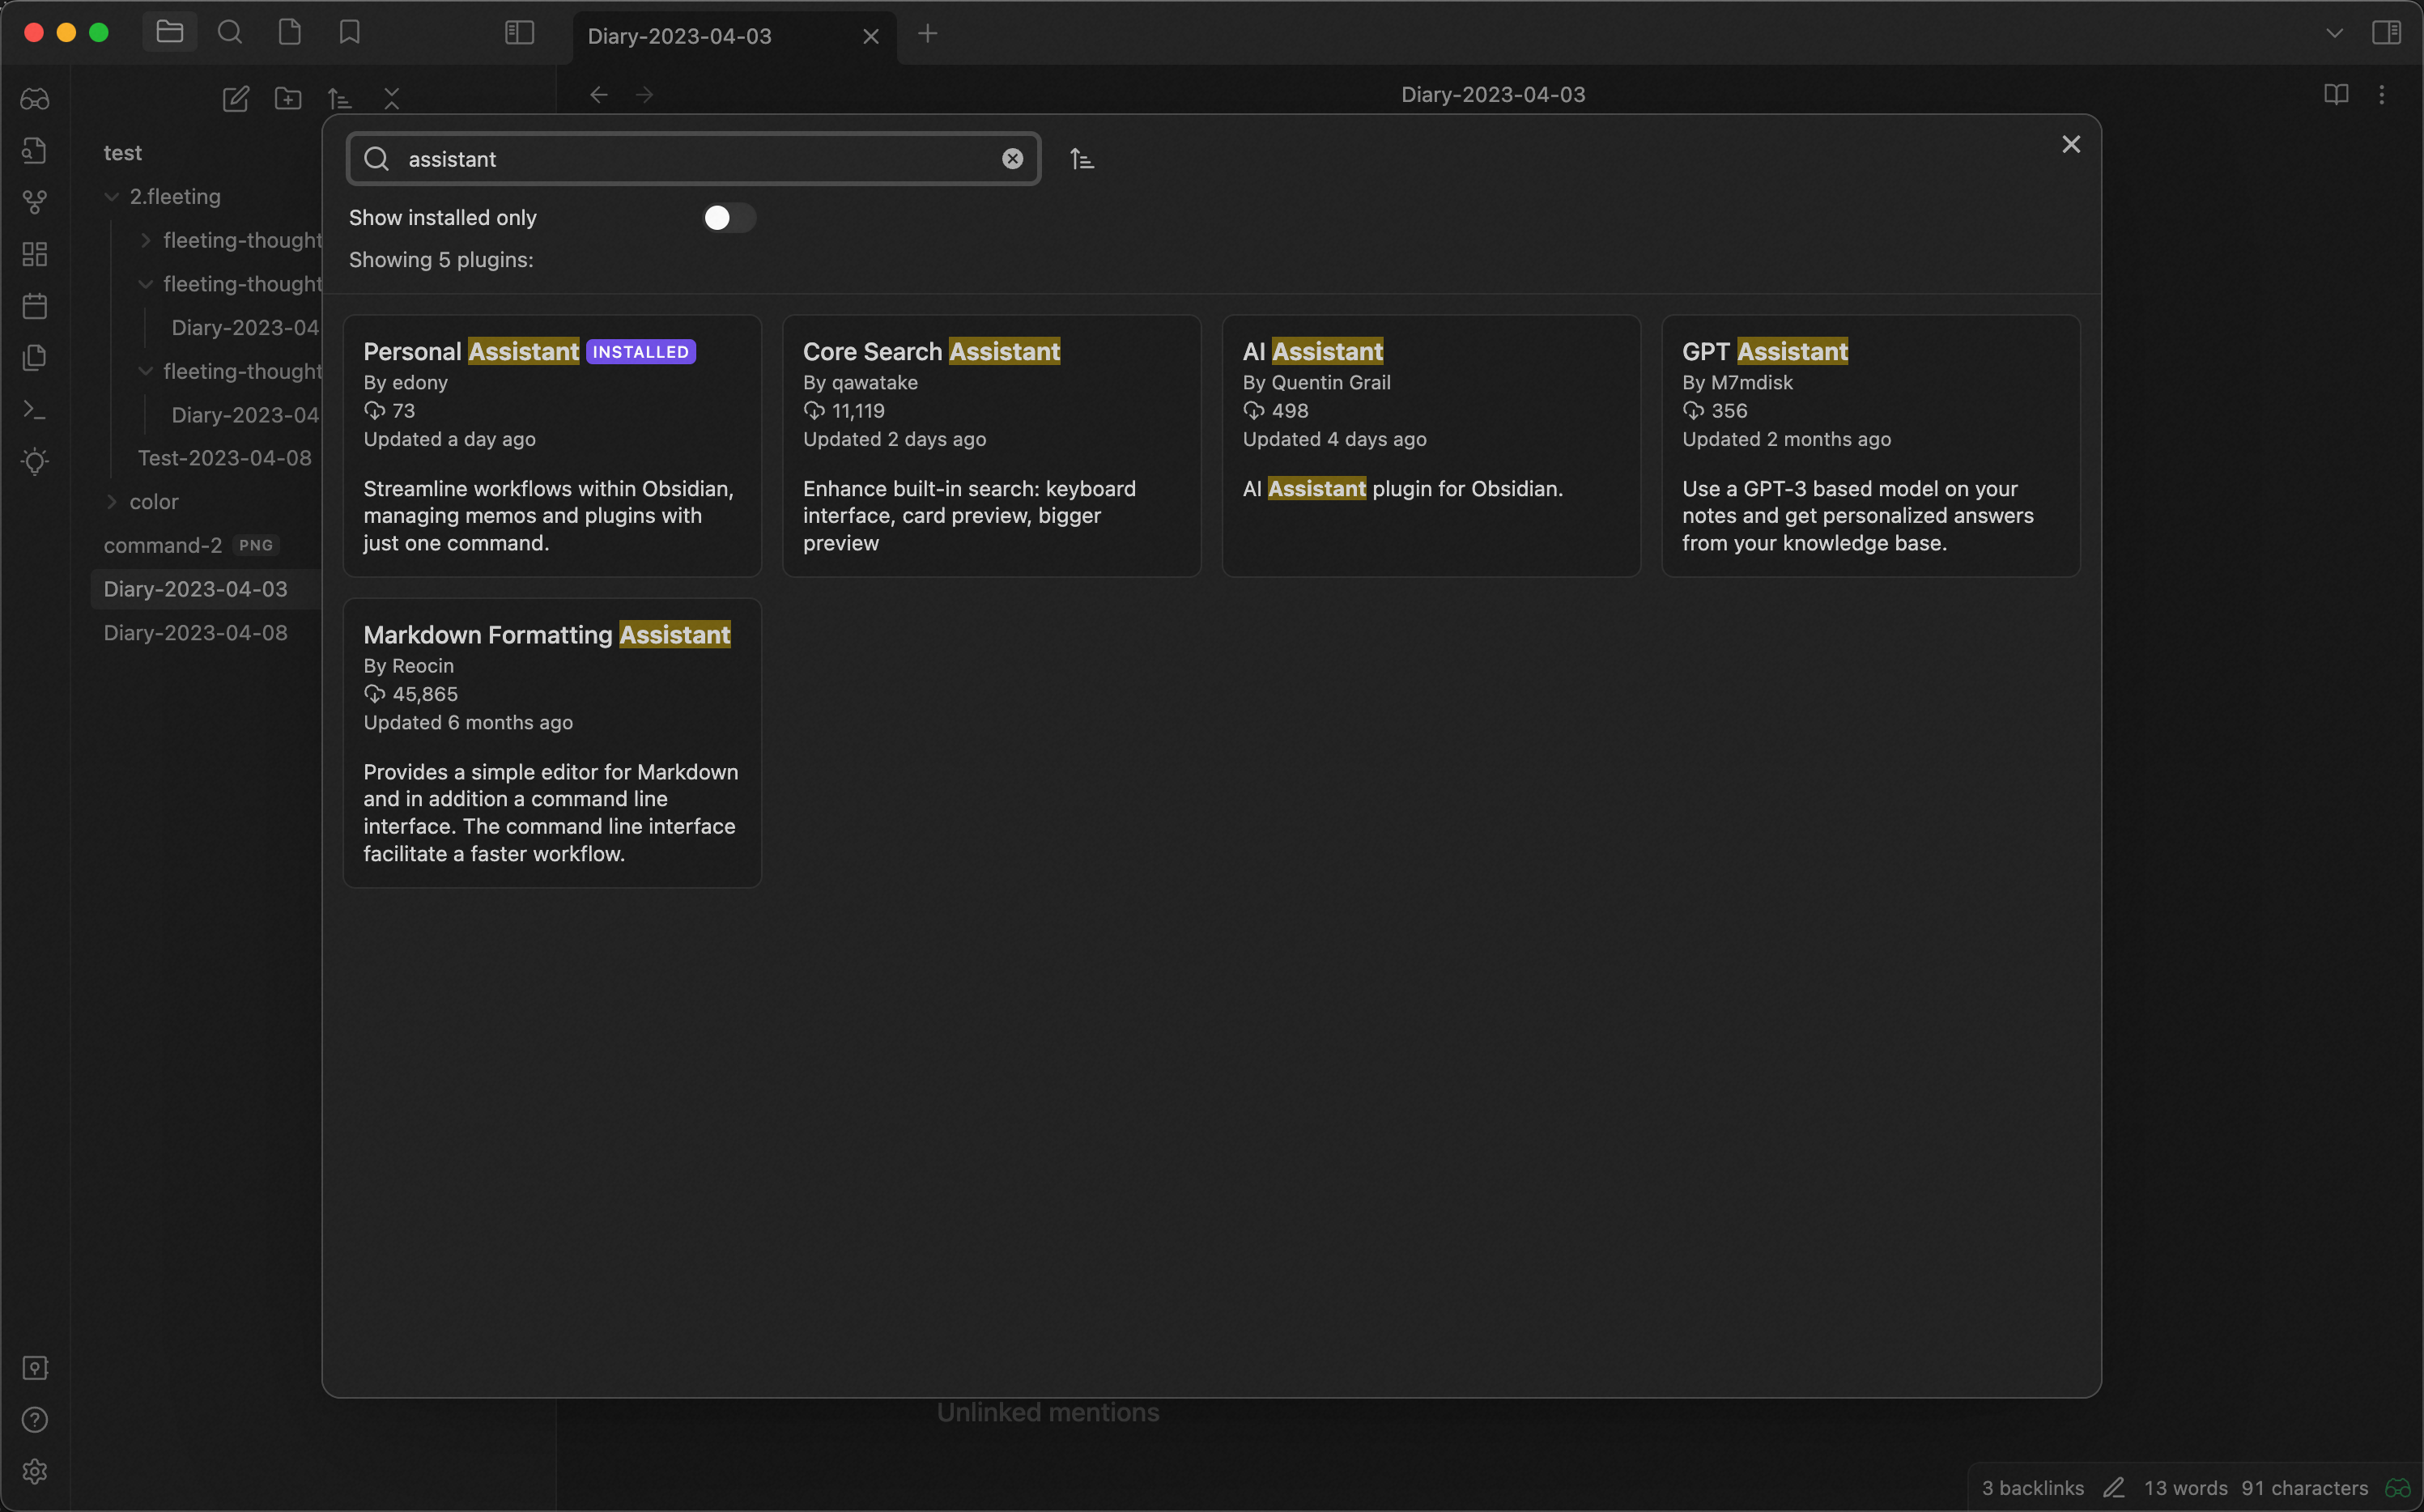Open the command palette ribbon icon
Screen dimensions: 2424x1512
pos(35,410)
